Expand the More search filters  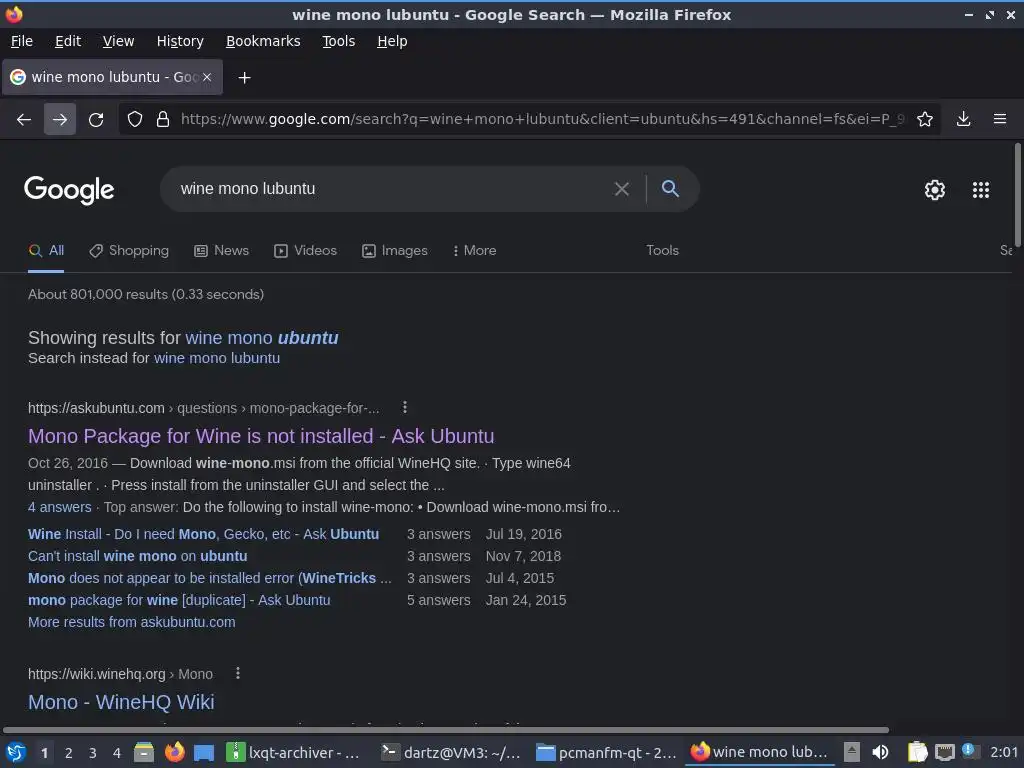pos(475,251)
